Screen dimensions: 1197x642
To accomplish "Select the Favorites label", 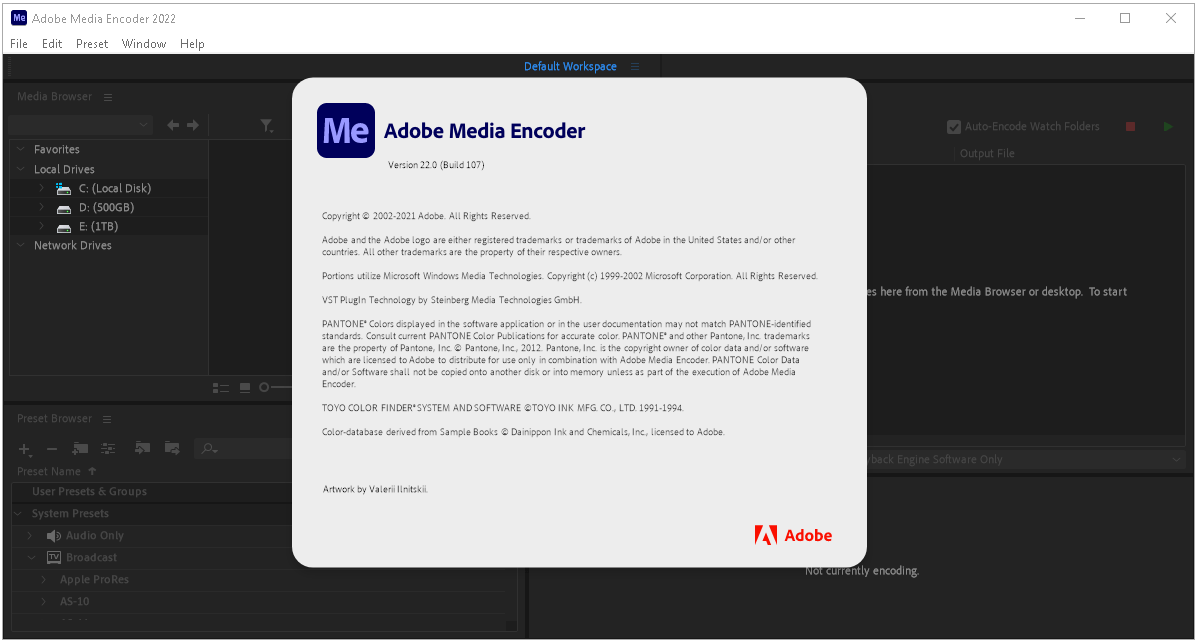I will click(x=56, y=149).
